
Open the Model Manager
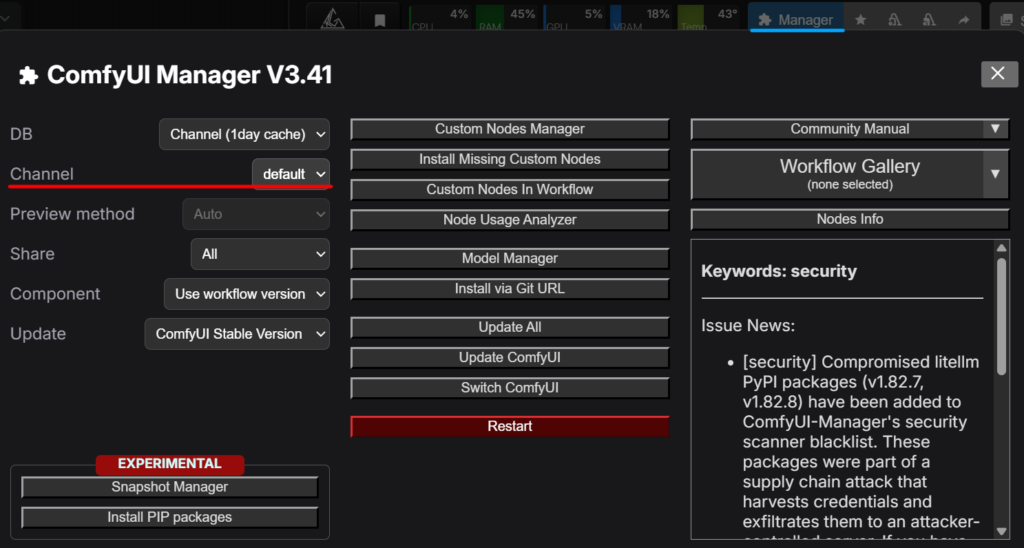click(509, 259)
